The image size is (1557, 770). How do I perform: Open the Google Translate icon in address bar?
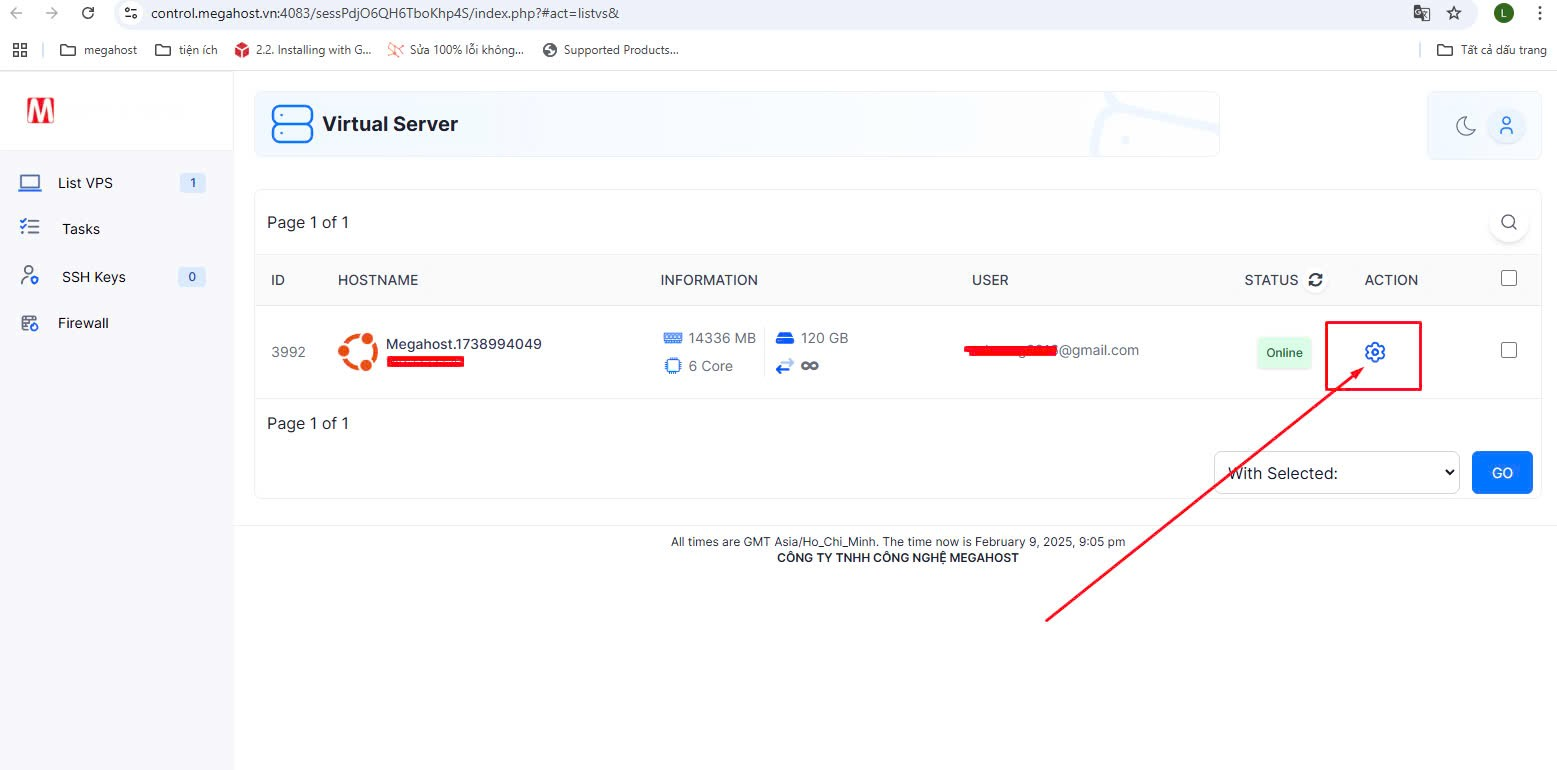pyautogui.click(x=1420, y=14)
